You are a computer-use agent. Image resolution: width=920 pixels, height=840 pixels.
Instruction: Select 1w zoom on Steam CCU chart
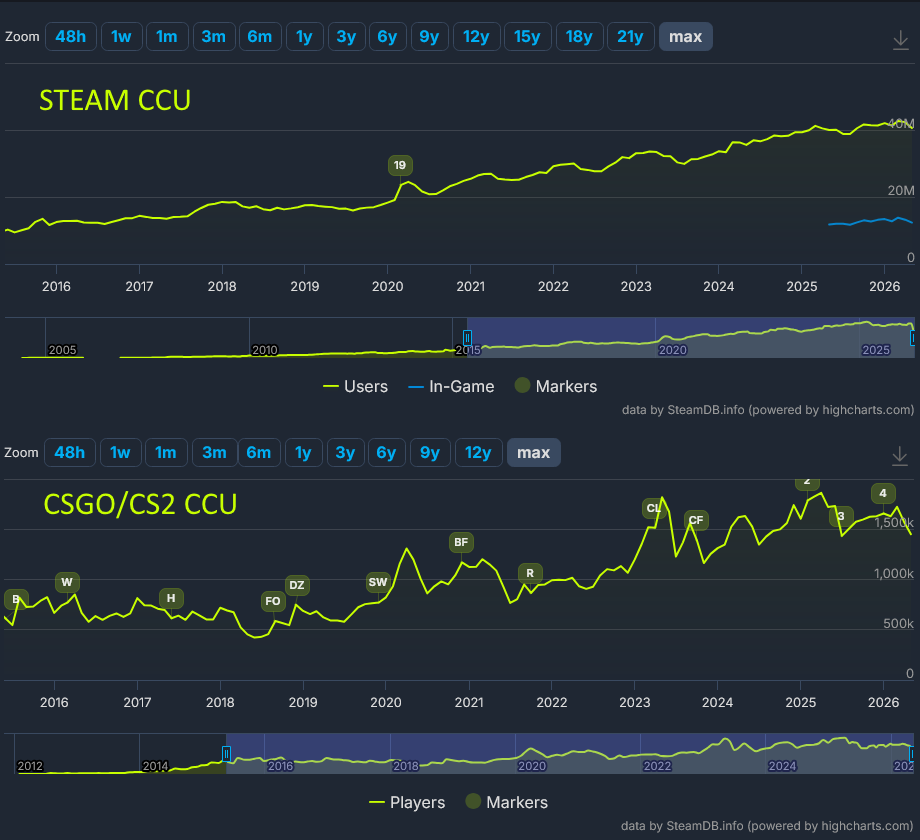tap(121, 37)
